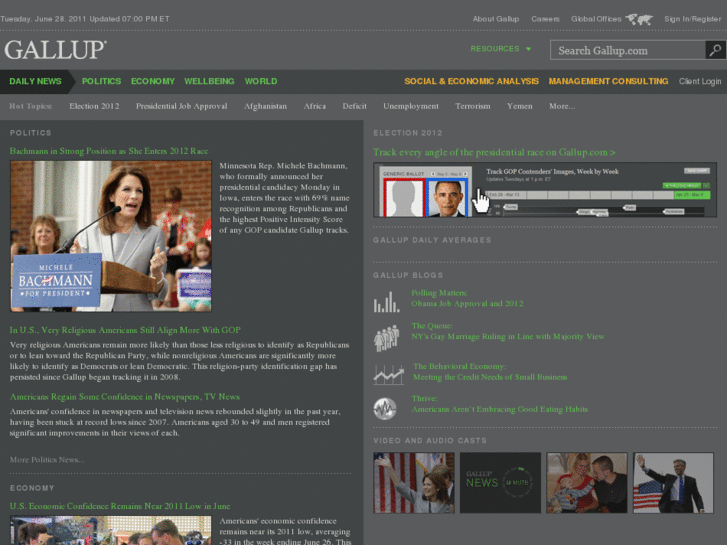Image resolution: width=727 pixels, height=545 pixels.
Task: Open the Thrive pulse circle icon
Action: (385, 409)
